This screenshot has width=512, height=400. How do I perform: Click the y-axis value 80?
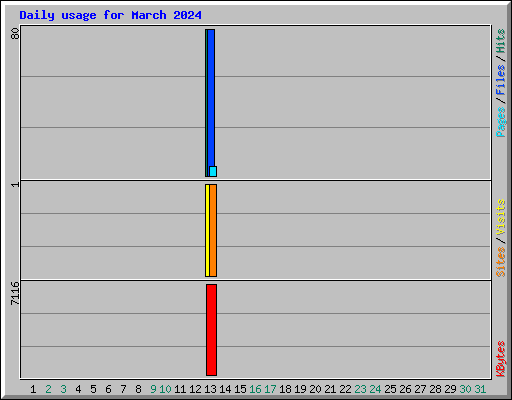click(15, 33)
